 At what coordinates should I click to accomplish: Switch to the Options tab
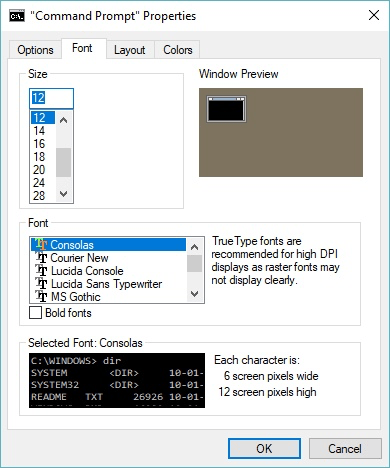(x=35, y=50)
